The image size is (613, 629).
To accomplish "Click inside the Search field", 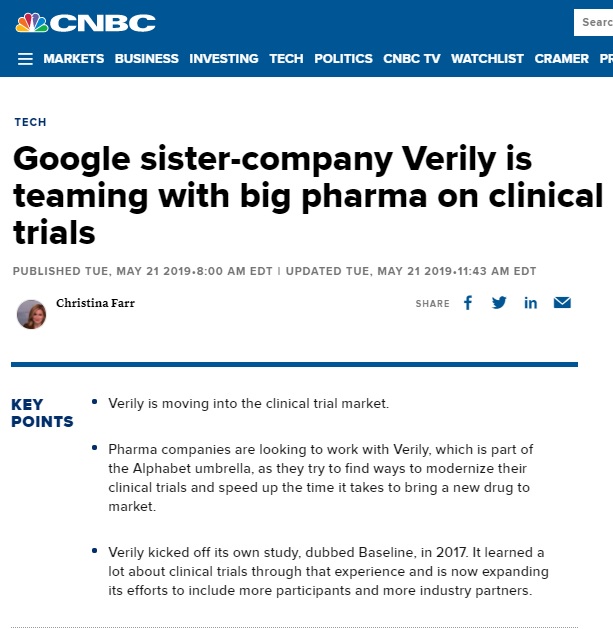I will pos(593,22).
